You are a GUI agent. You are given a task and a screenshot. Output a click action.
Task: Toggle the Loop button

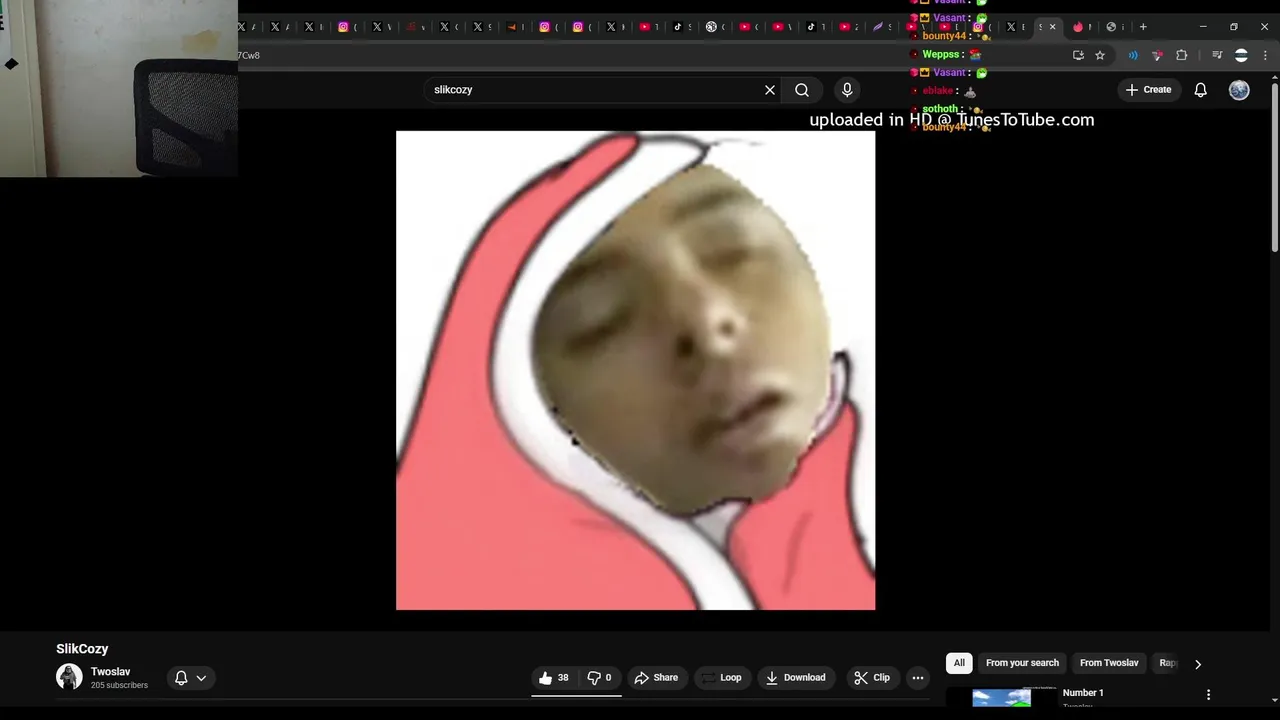coord(722,678)
